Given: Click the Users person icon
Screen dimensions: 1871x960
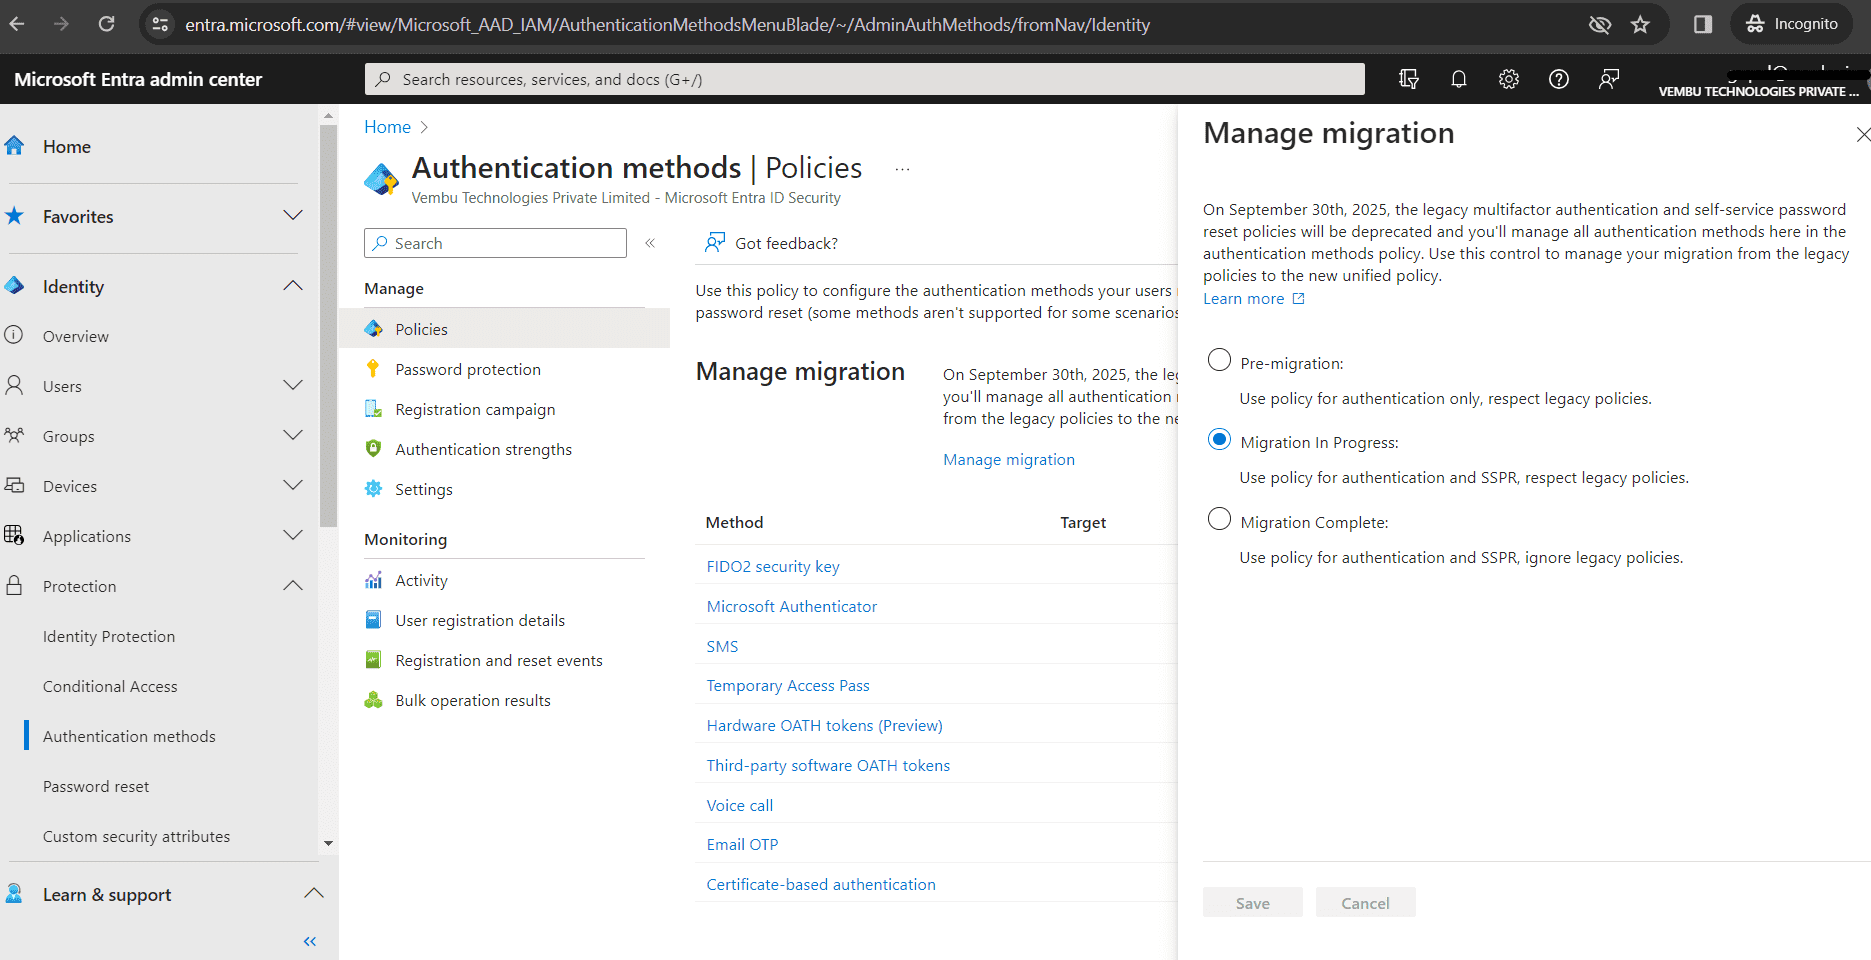Looking at the screenshot, I should [x=14, y=385].
